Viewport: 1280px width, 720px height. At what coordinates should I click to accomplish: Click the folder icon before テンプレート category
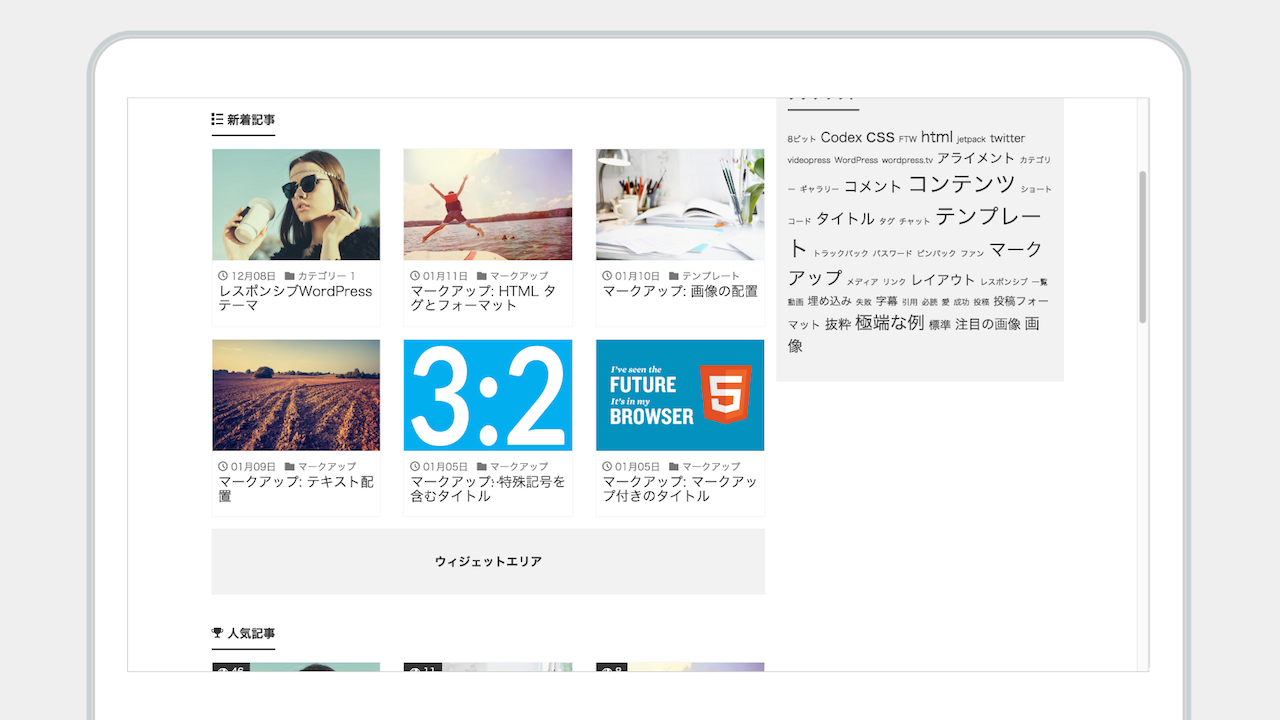674,276
